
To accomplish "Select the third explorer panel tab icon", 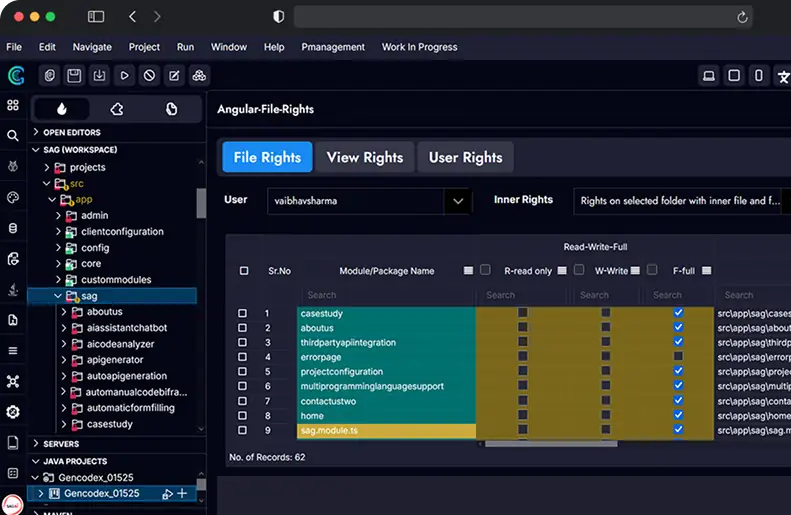I will (172, 109).
